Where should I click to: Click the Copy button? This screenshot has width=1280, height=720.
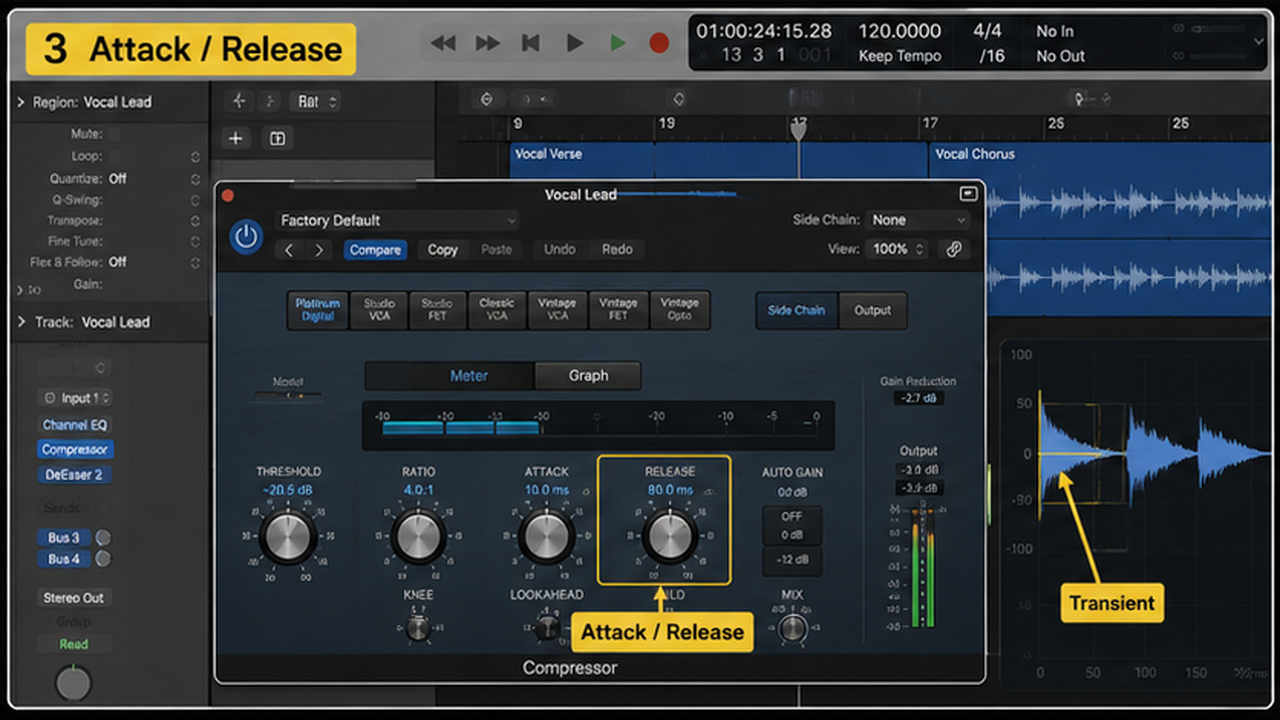[x=442, y=250]
